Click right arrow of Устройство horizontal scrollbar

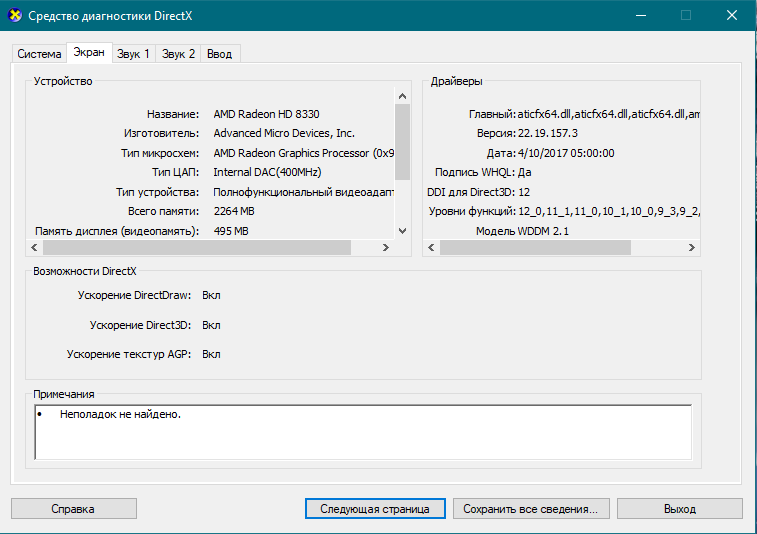click(x=387, y=247)
